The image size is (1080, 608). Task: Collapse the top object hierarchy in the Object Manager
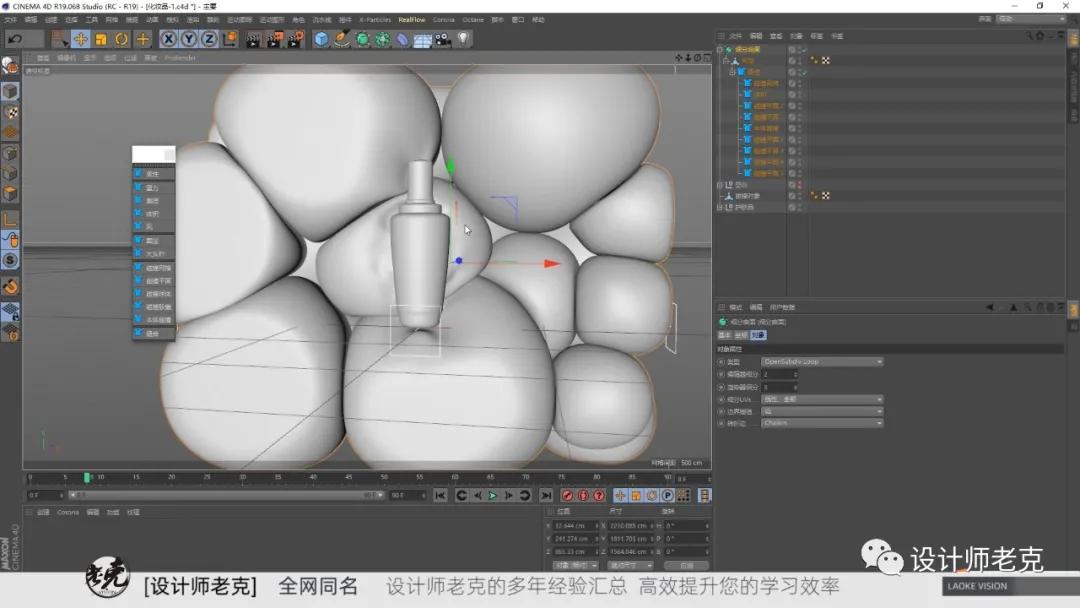pyautogui.click(x=720, y=48)
